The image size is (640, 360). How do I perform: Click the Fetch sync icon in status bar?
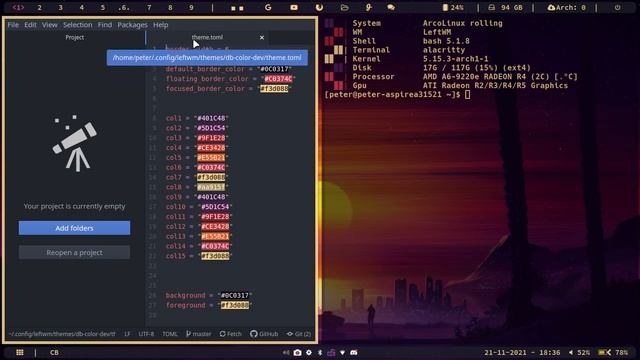tap(230, 333)
